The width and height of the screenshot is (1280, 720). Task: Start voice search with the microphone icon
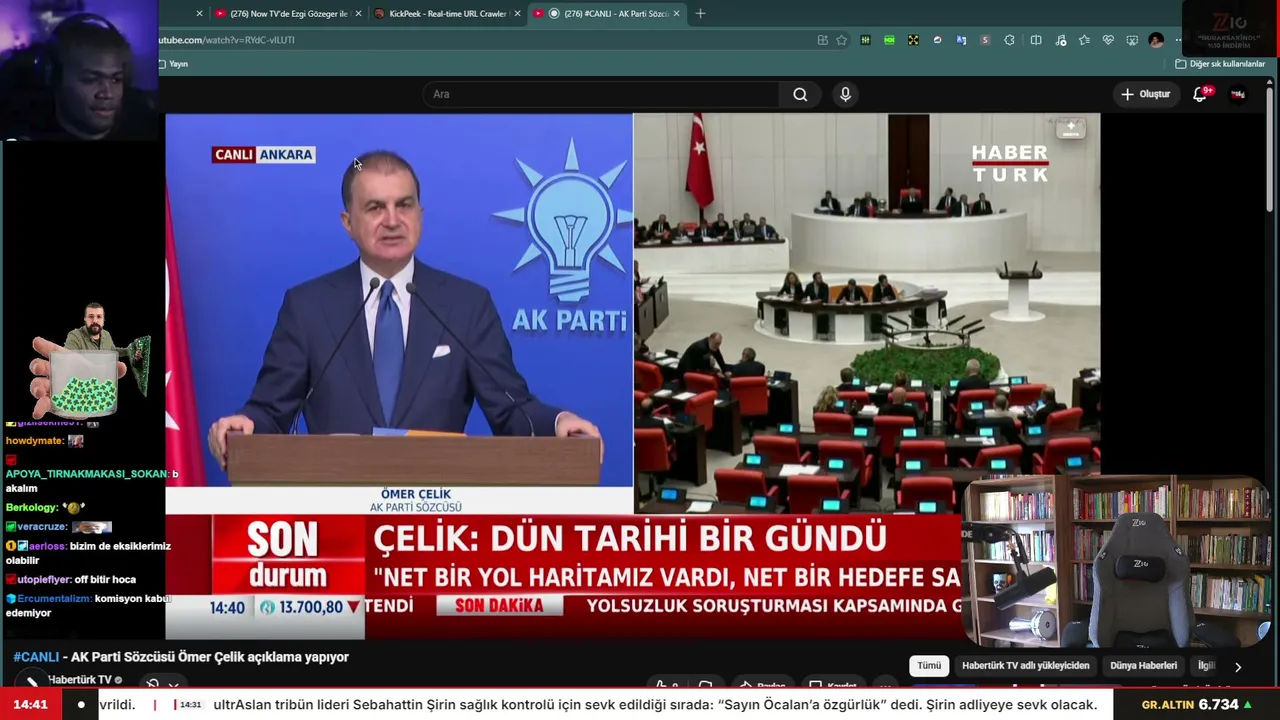(845, 94)
